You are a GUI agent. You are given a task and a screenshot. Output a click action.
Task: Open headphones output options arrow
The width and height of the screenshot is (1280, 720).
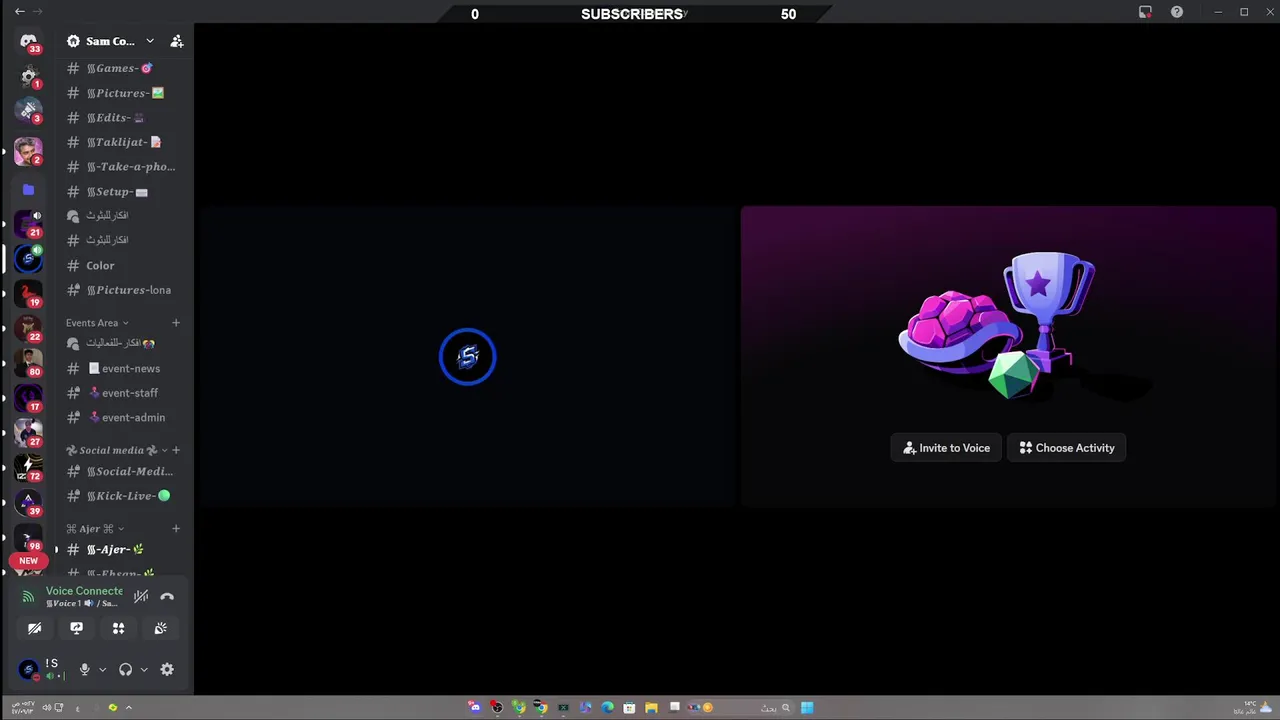[x=144, y=670]
